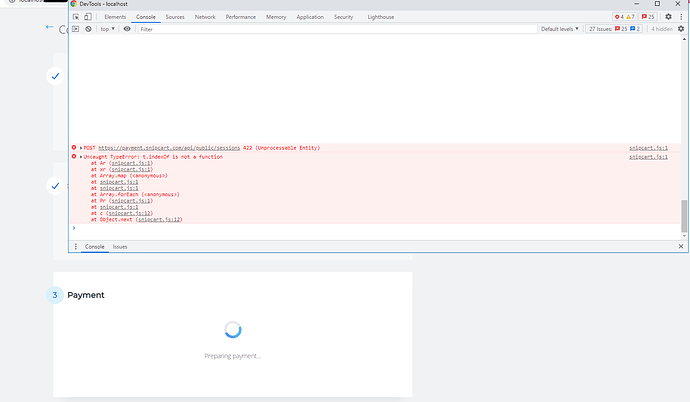This screenshot has height=402, width=690.
Task: Open DevTools settings gear in tab bar
Action: (x=668, y=17)
